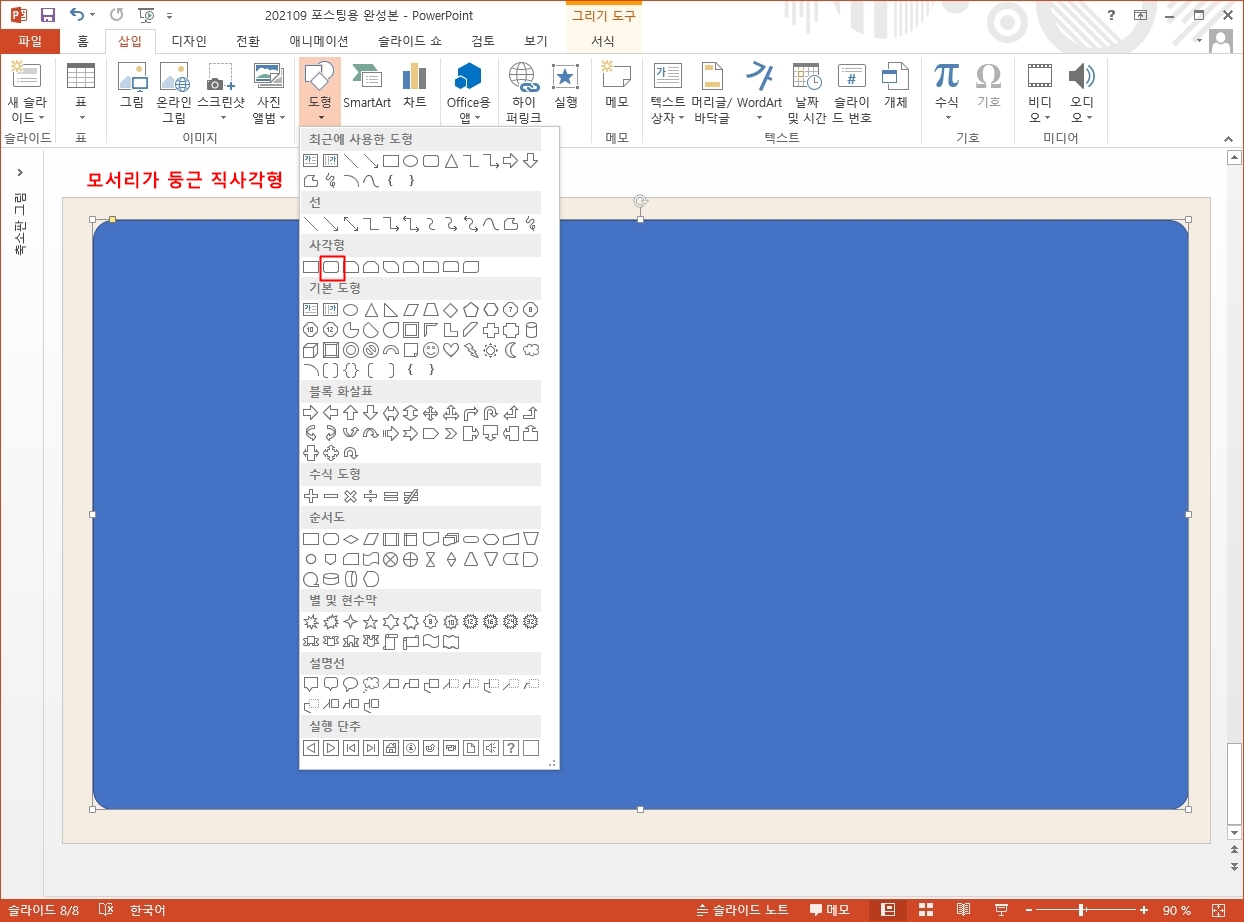
Task: Start slide show from status bar
Action: (1001, 910)
